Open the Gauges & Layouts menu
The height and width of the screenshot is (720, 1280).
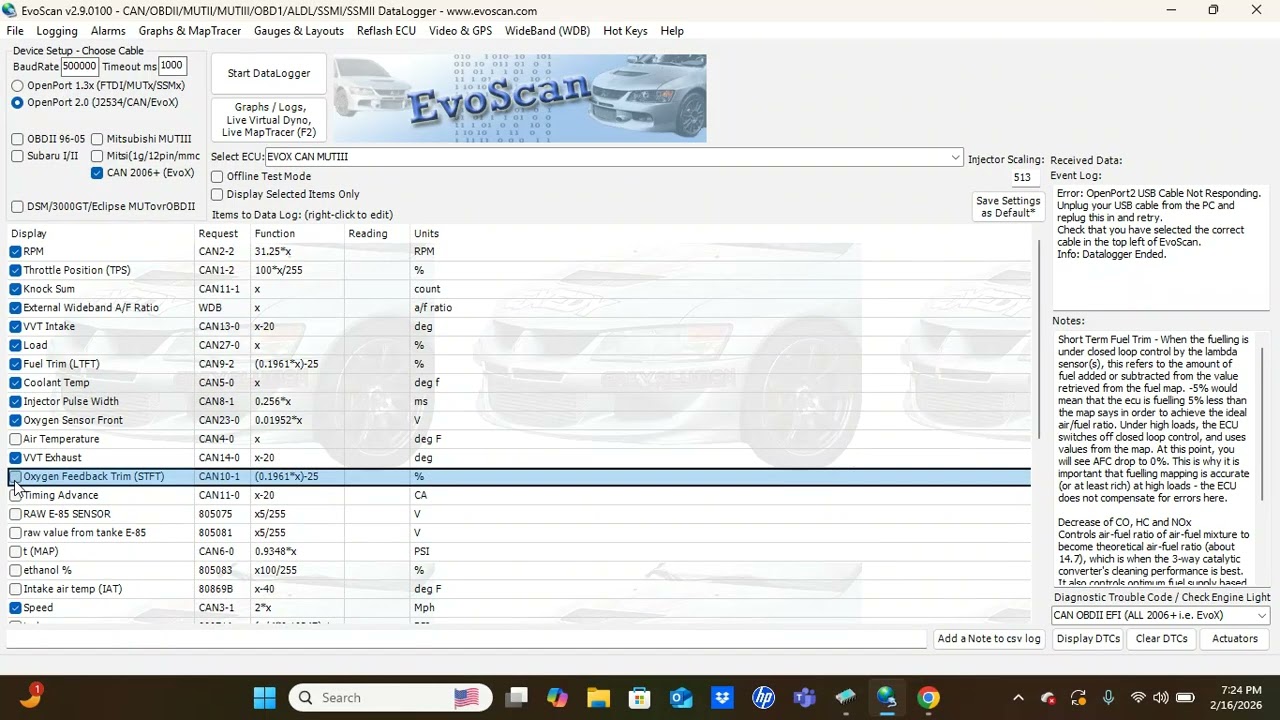click(x=299, y=31)
